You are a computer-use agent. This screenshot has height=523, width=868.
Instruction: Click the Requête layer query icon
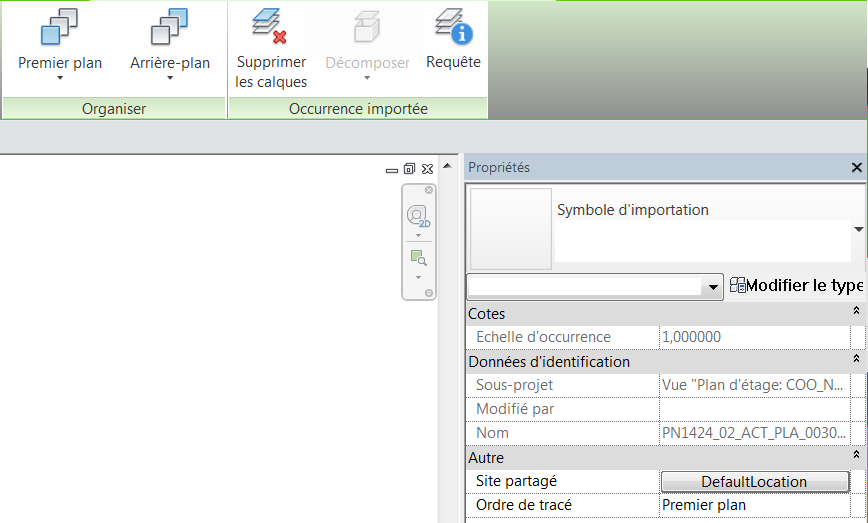(x=453, y=27)
